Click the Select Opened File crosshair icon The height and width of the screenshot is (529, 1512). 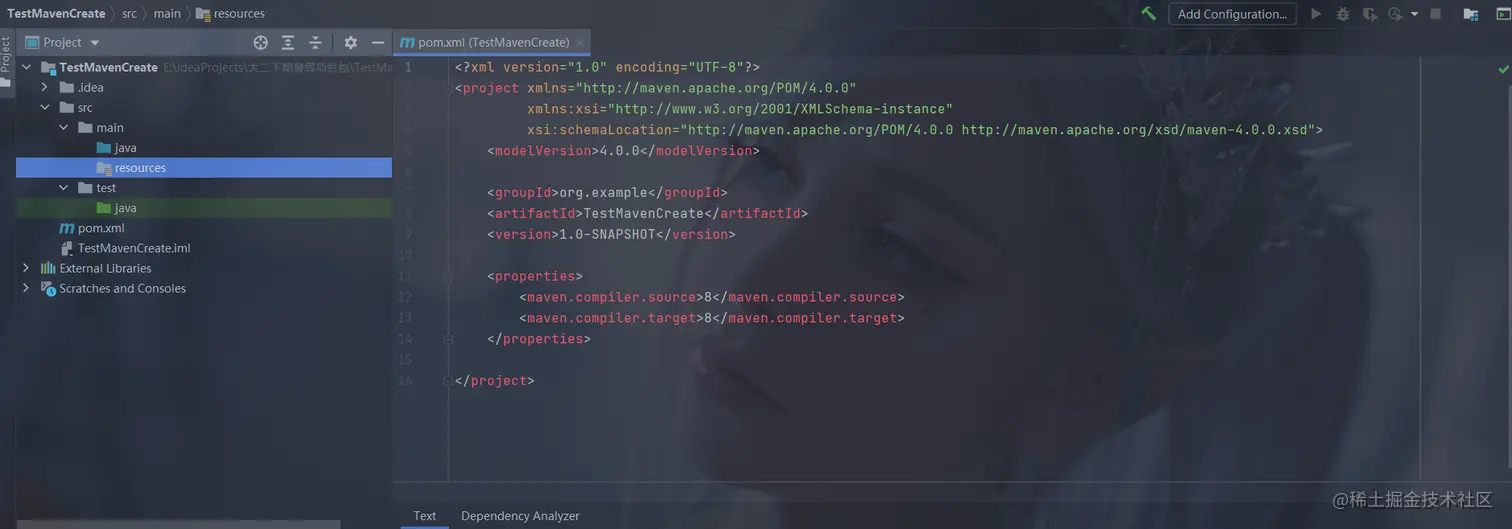[x=261, y=42]
